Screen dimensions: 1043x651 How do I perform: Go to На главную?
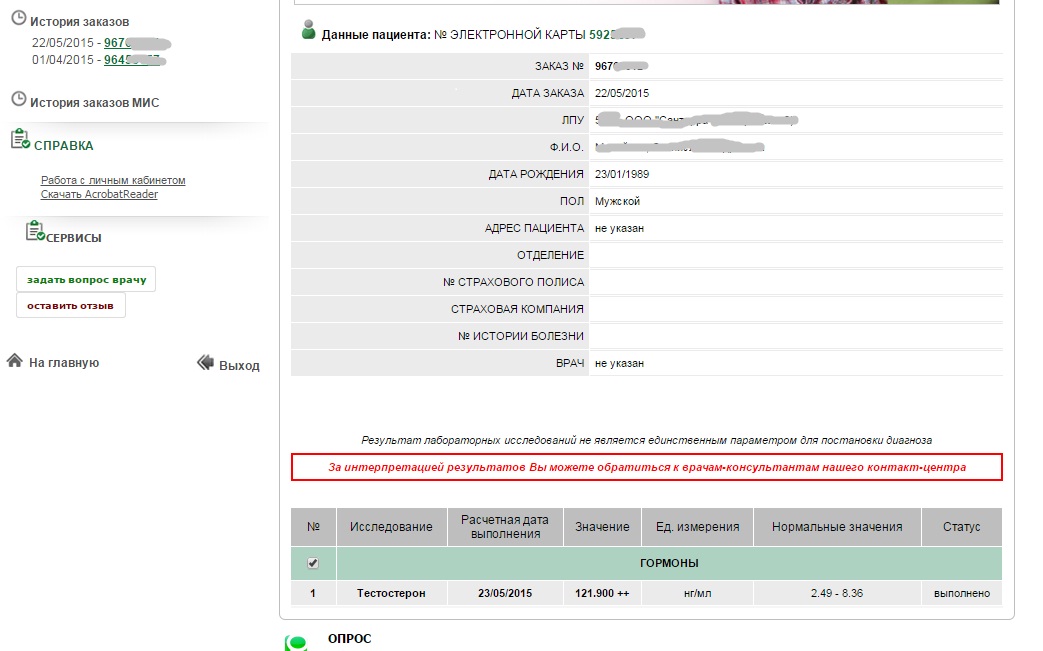64,363
